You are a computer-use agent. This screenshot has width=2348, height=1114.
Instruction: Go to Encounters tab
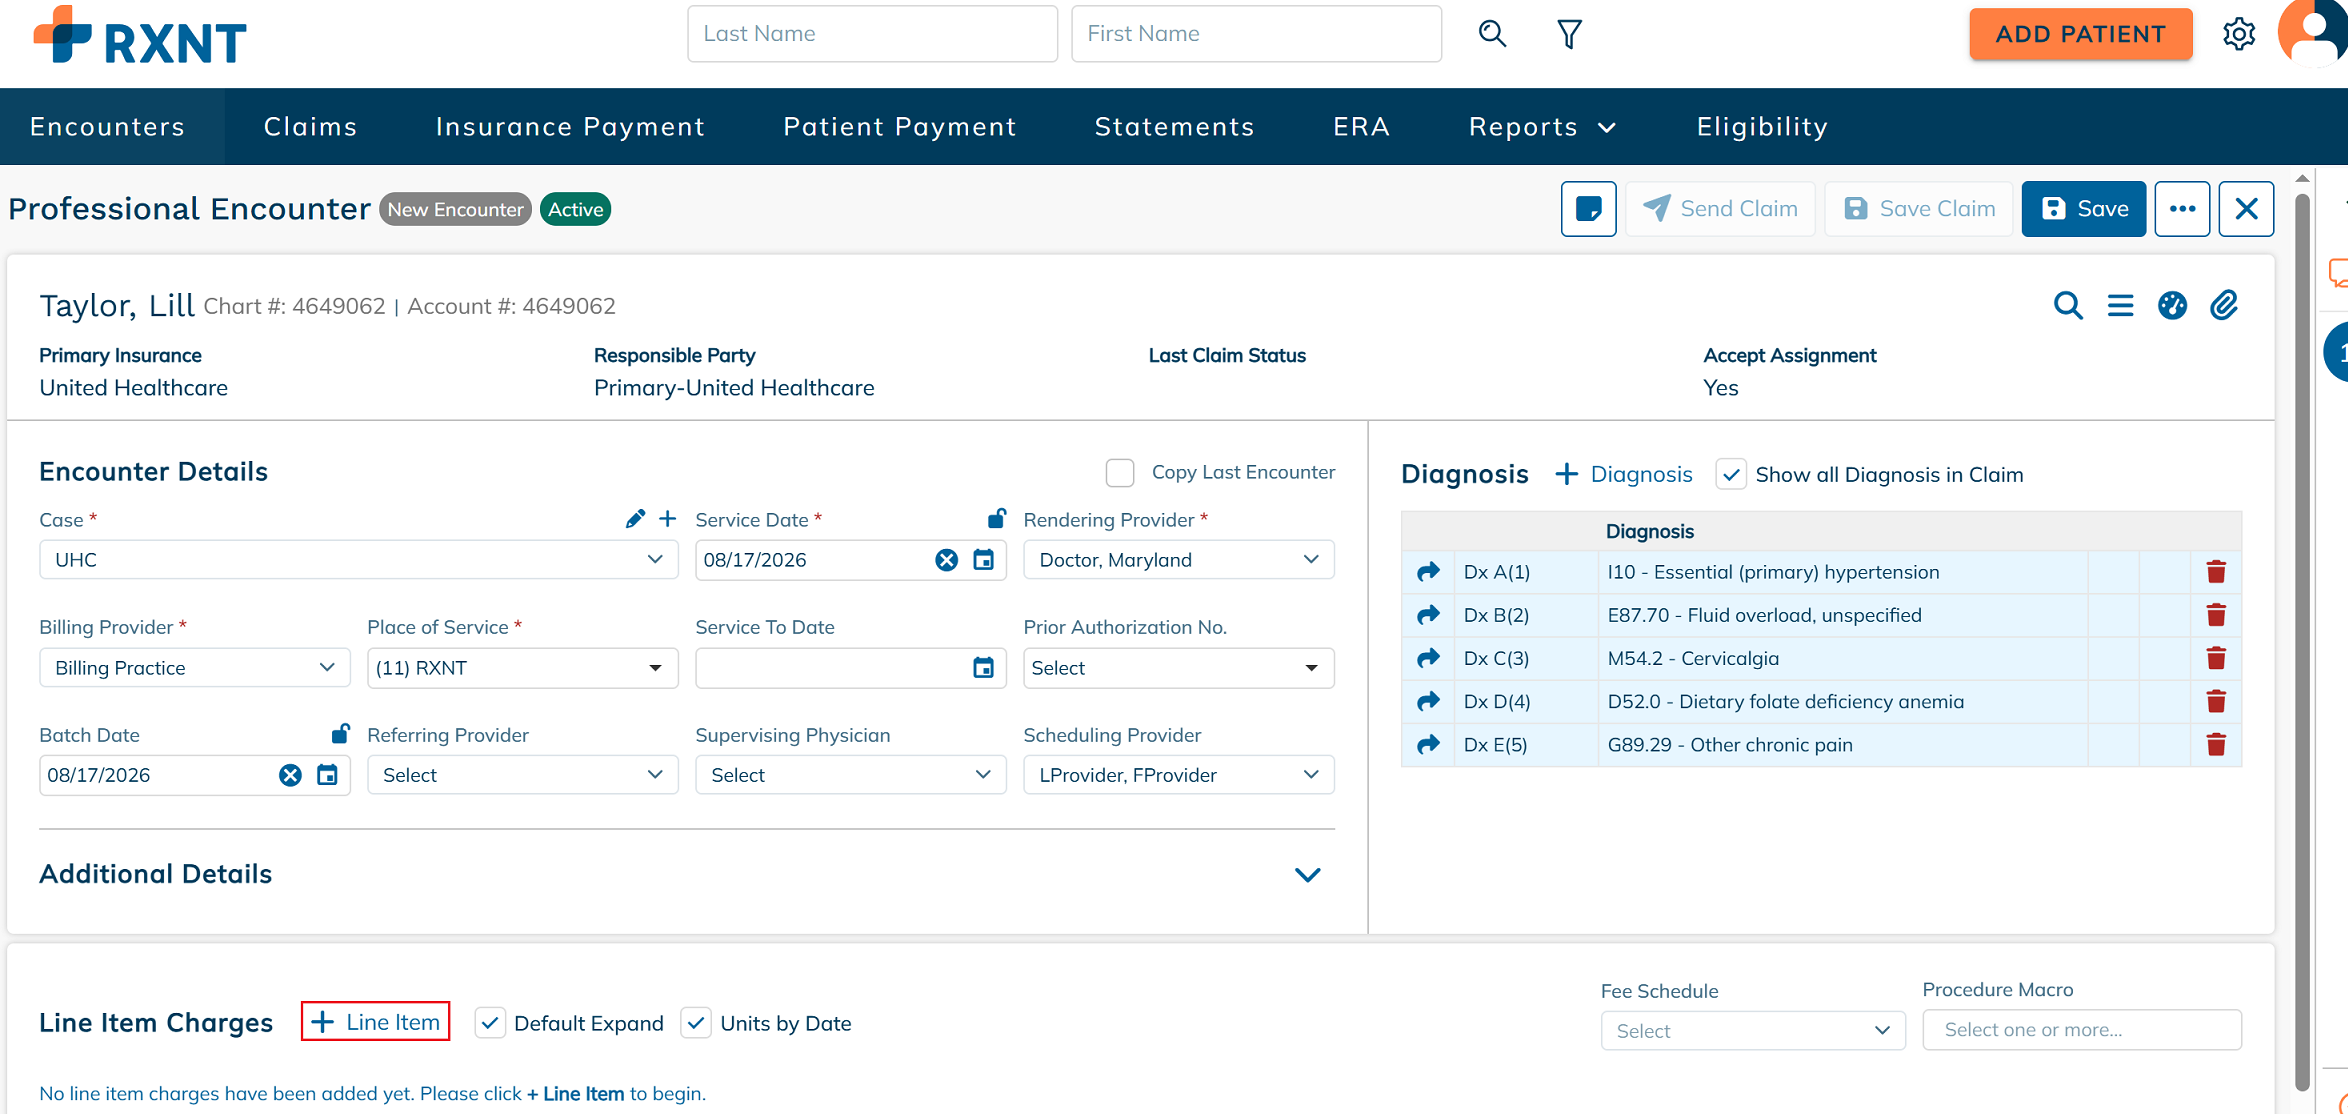tap(108, 127)
